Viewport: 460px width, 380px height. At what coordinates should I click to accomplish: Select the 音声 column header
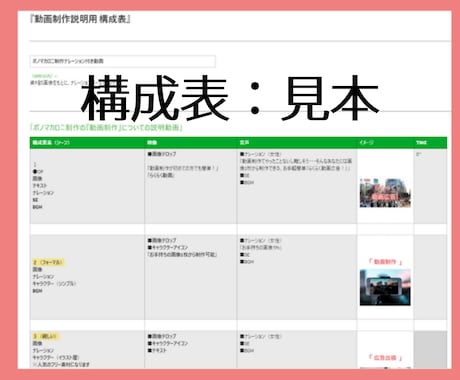tap(297, 143)
